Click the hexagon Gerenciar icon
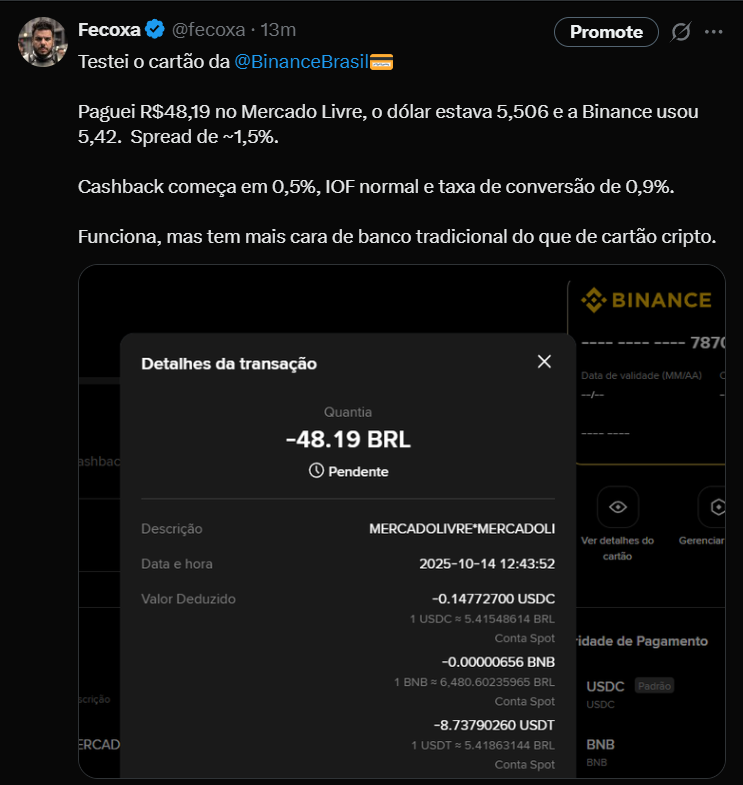Viewport: 743px width, 785px height. pos(717,508)
